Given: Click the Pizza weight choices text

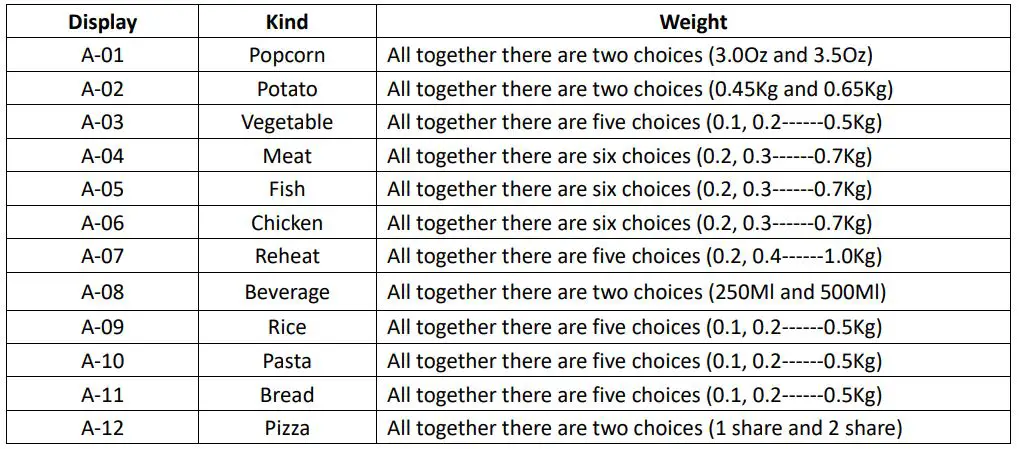Looking at the screenshot, I should tap(644, 429).
